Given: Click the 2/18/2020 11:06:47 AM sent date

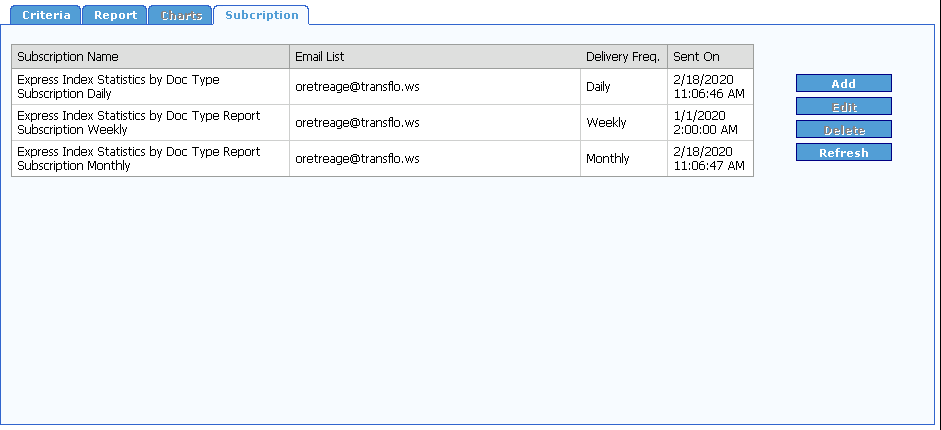Looking at the screenshot, I should pyautogui.click(x=711, y=158).
